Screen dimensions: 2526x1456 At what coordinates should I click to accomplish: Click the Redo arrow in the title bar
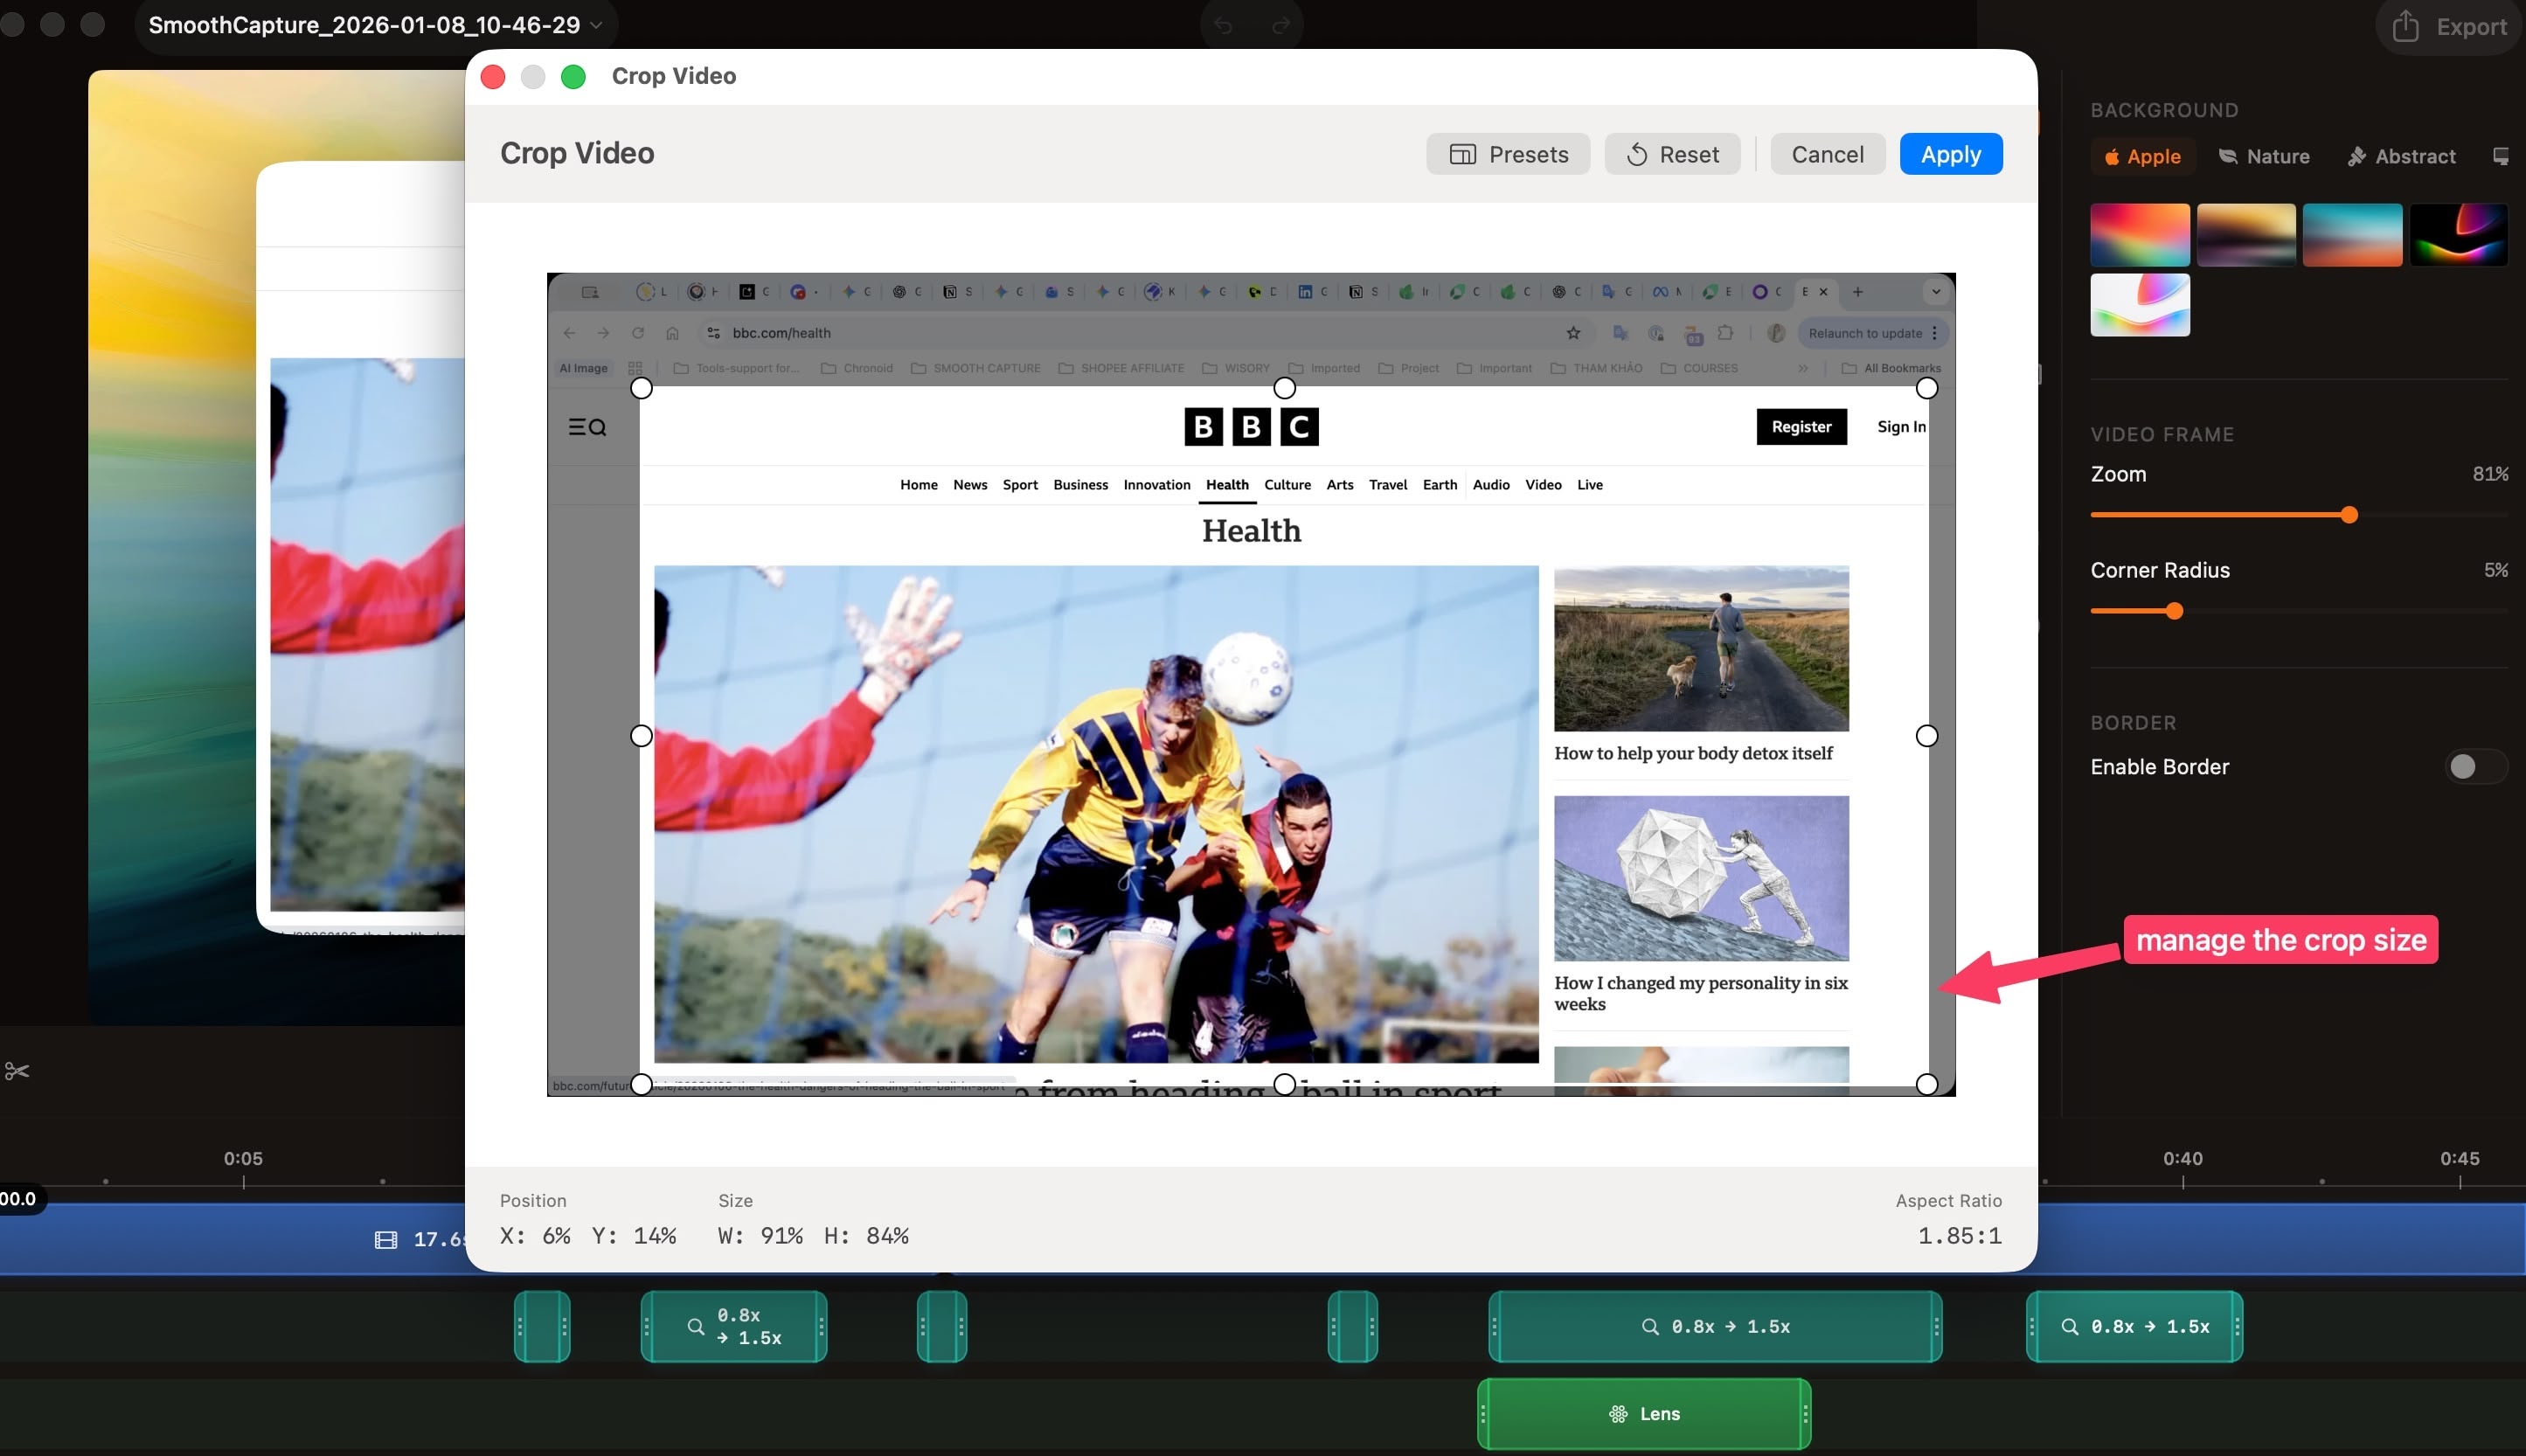coord(1280,25)
